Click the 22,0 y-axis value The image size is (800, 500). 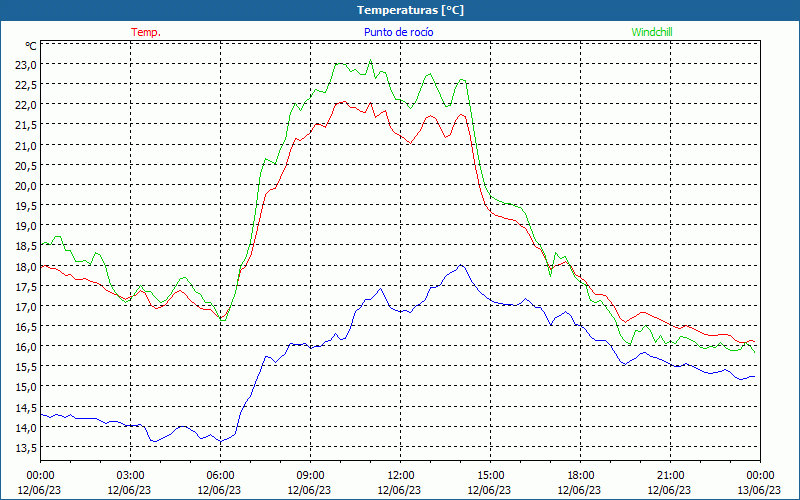(x=27, y=105)
